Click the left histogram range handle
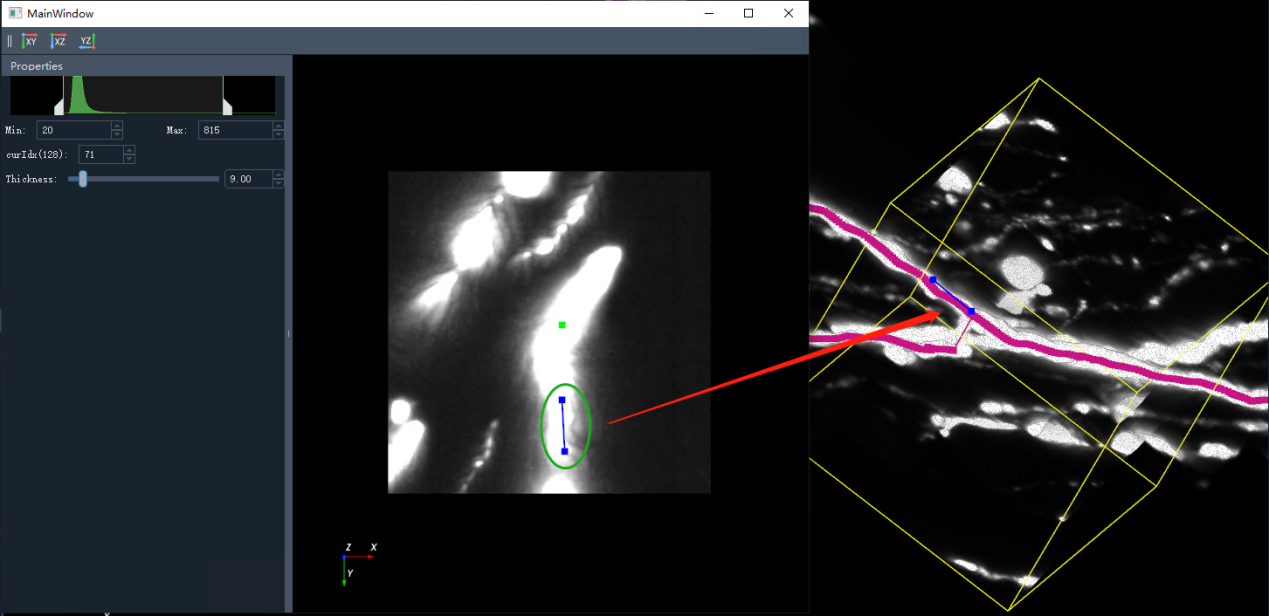The image size is (1269, 616). click(x=58, y=107)
